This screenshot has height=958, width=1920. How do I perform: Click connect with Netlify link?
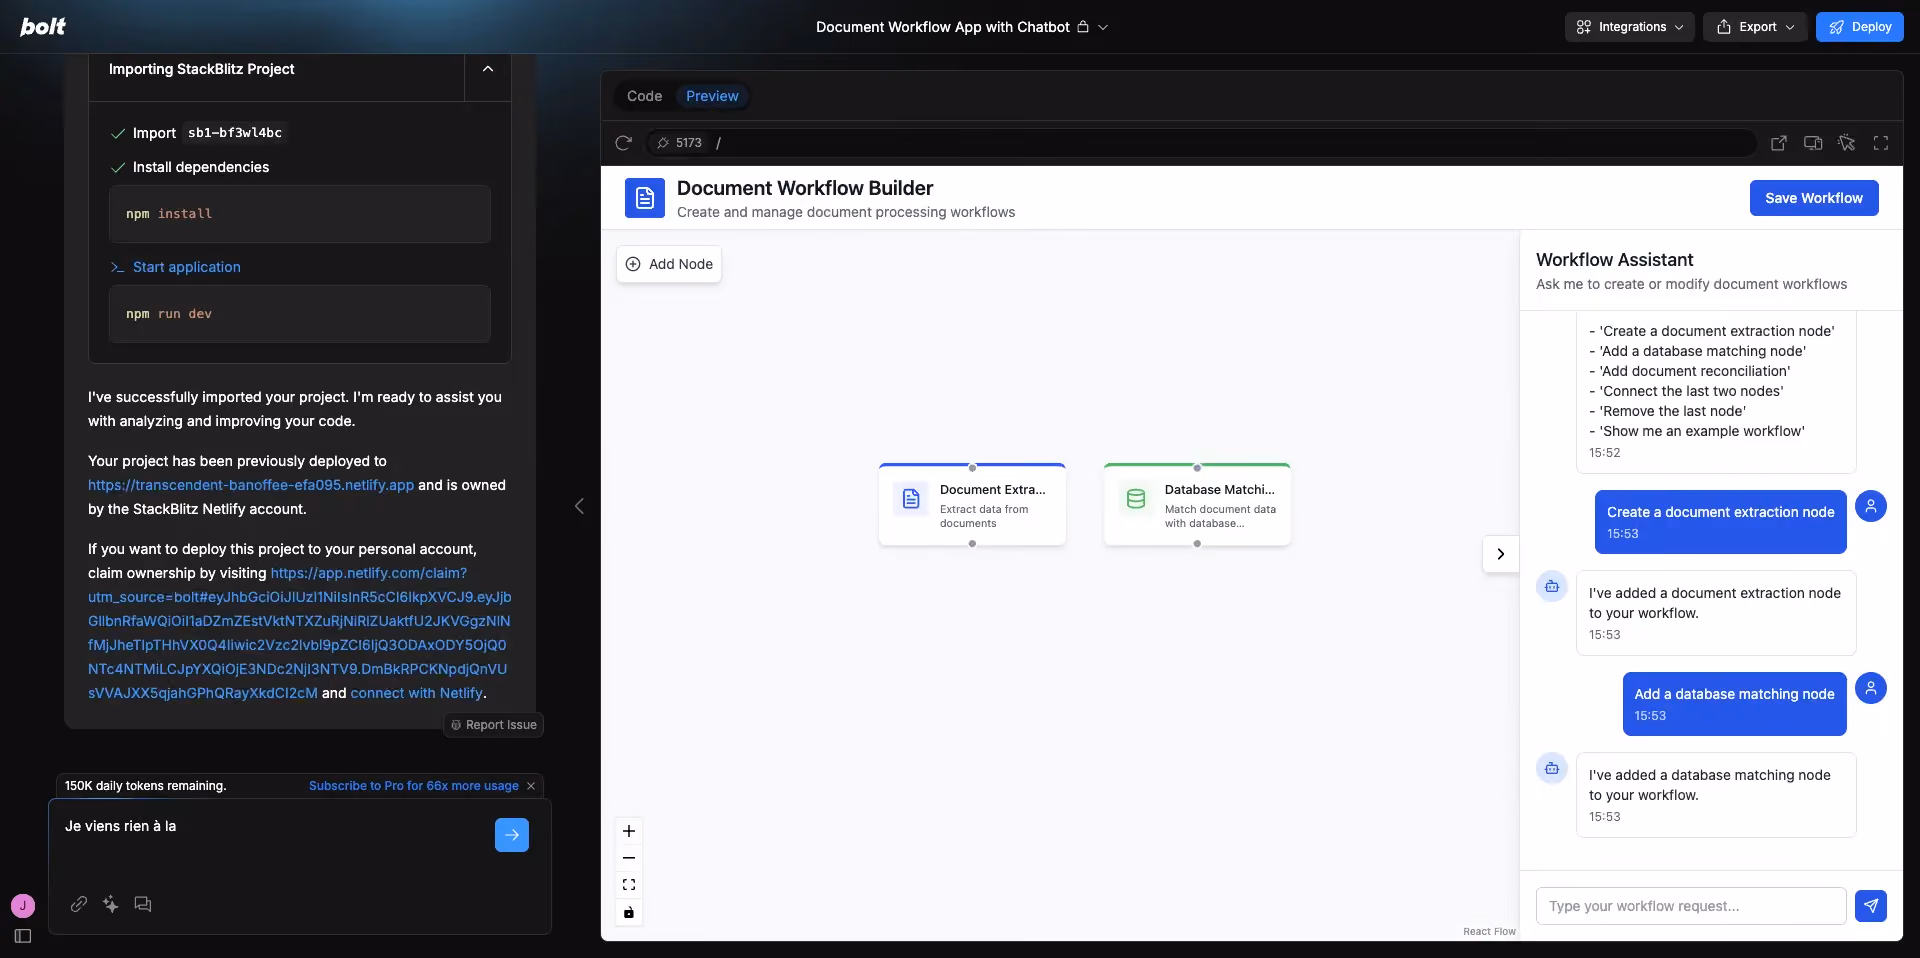coord(417,693)
